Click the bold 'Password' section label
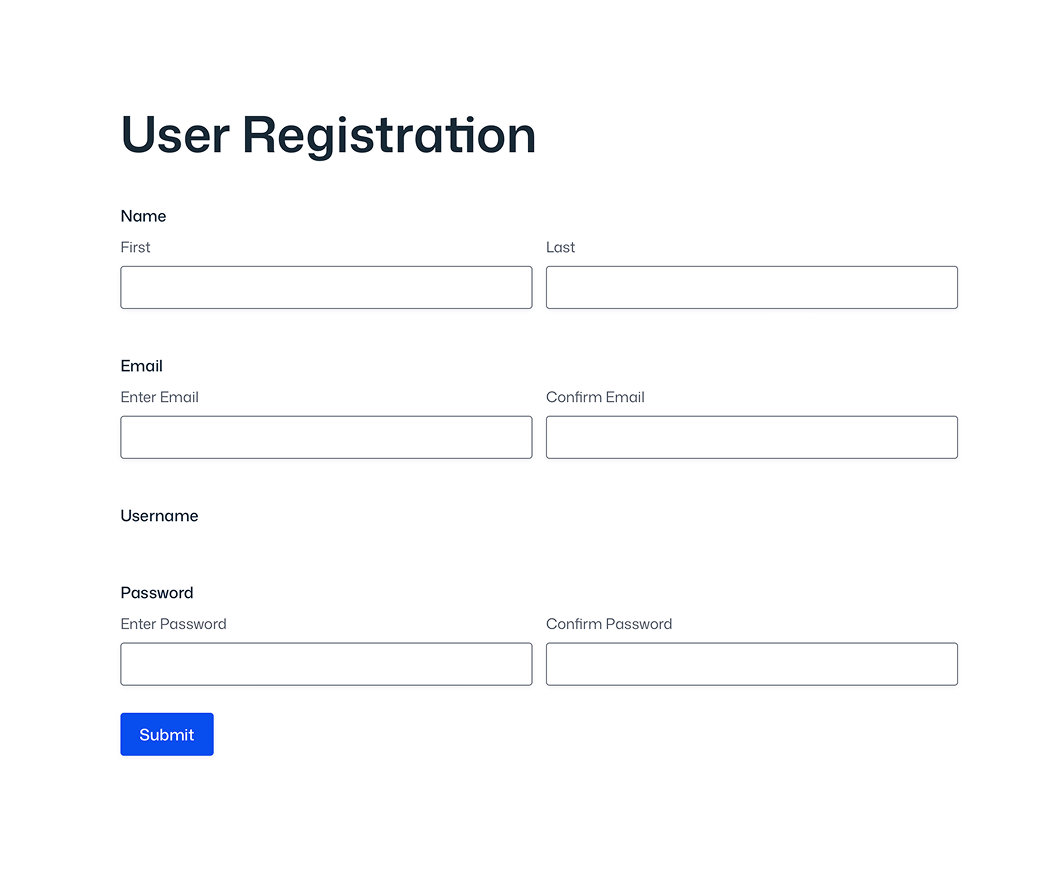The height and width of the screenshot is (875, 1064). pos(156,593)
